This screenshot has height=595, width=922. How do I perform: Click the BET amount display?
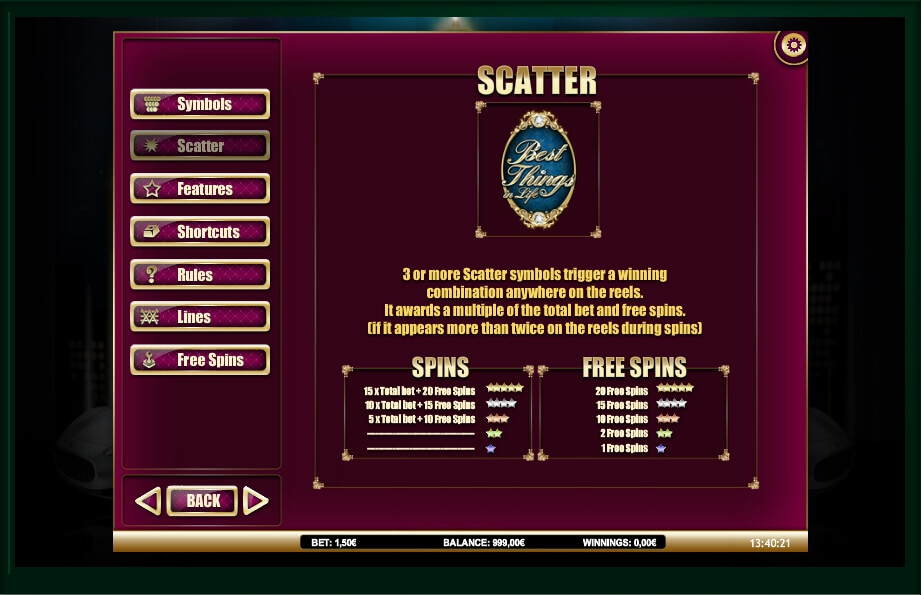tap(334, 543)
